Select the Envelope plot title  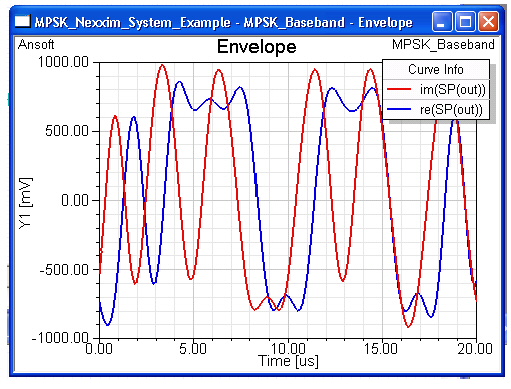[x=257, y=47]
